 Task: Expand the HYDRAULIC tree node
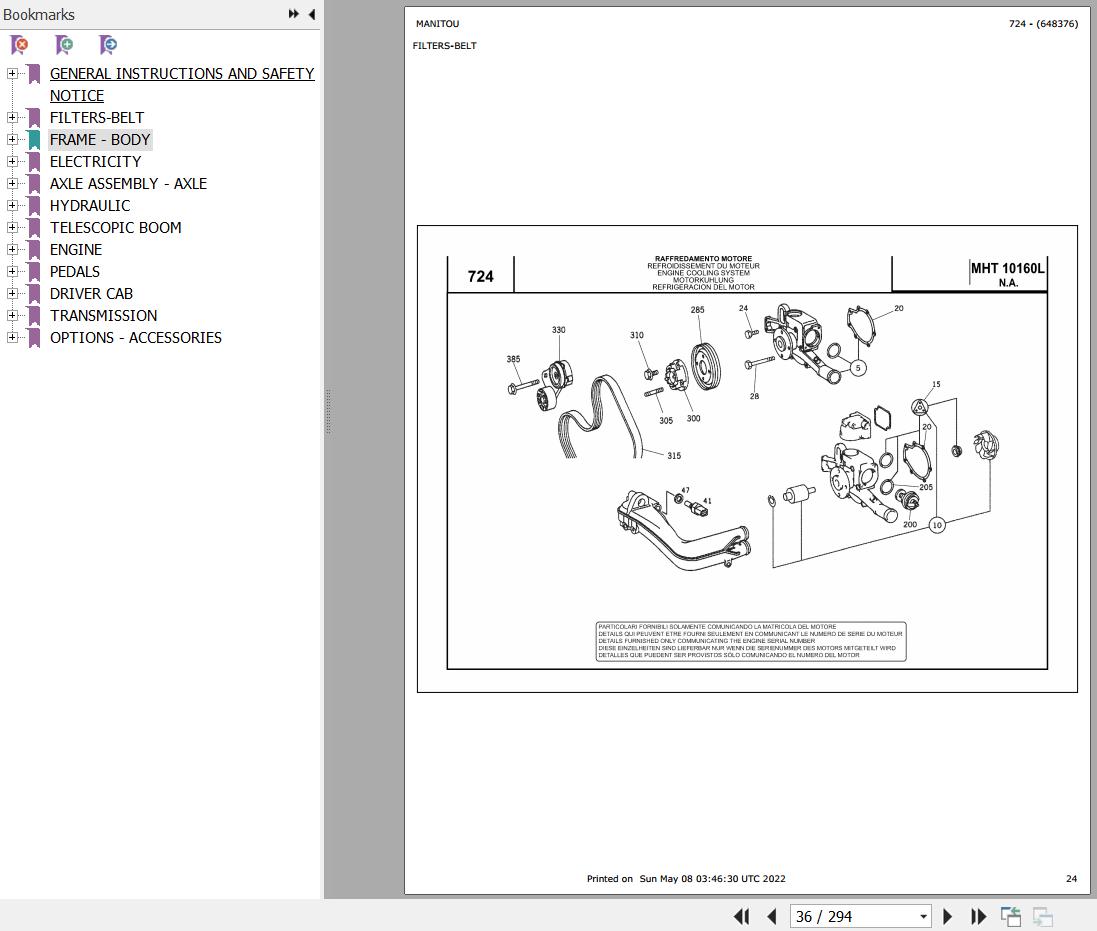point(12,206)
